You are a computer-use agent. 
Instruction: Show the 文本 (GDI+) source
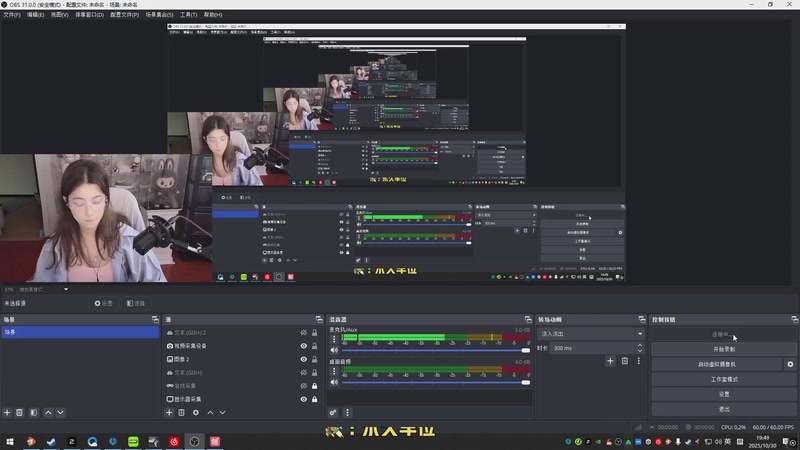pos(304,372)
